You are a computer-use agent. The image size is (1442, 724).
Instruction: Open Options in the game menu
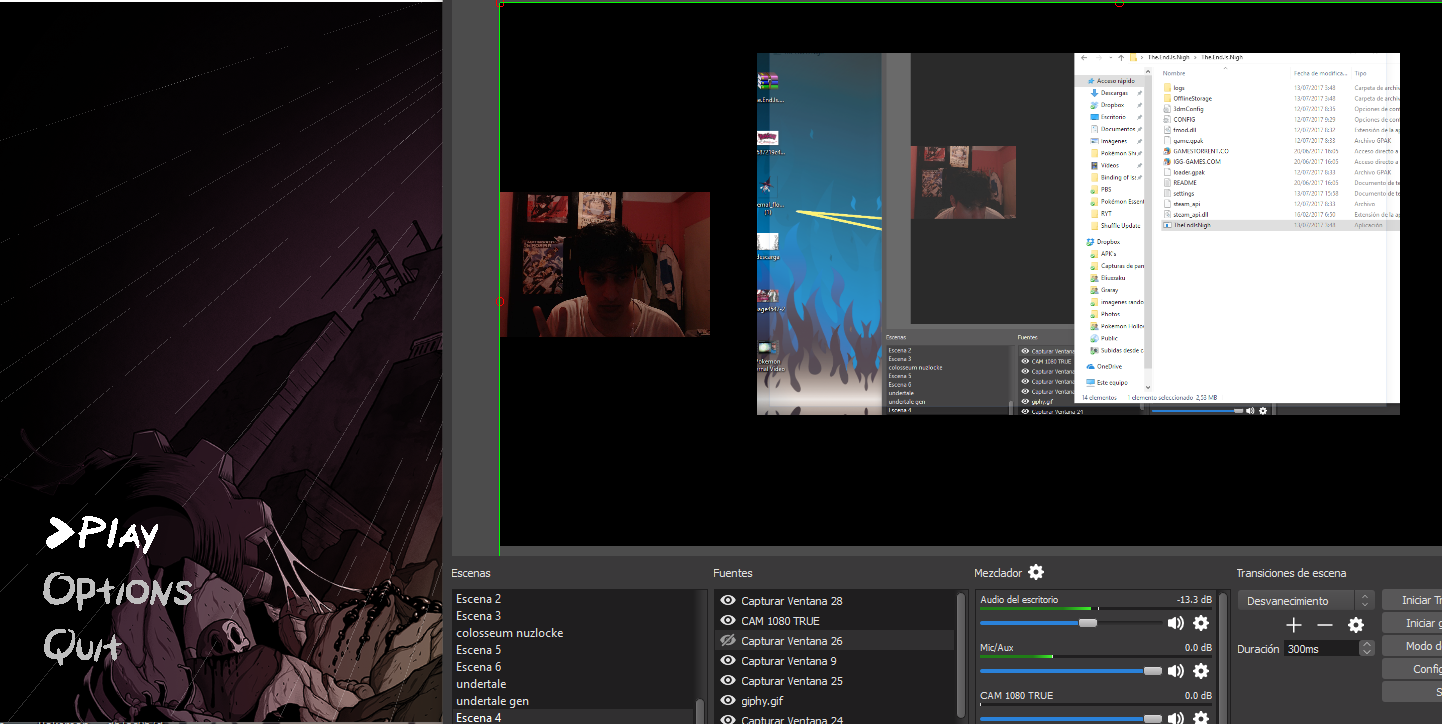coord(118,590)
